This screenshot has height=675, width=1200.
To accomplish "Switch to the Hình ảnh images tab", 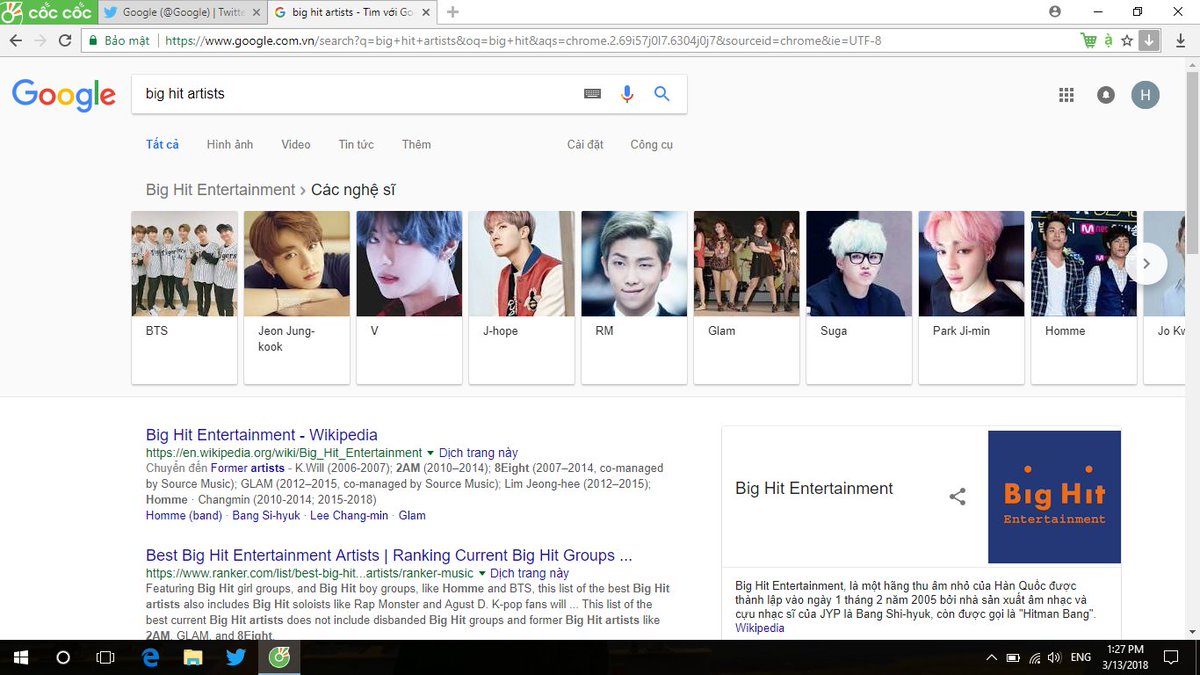I will 230,144.
